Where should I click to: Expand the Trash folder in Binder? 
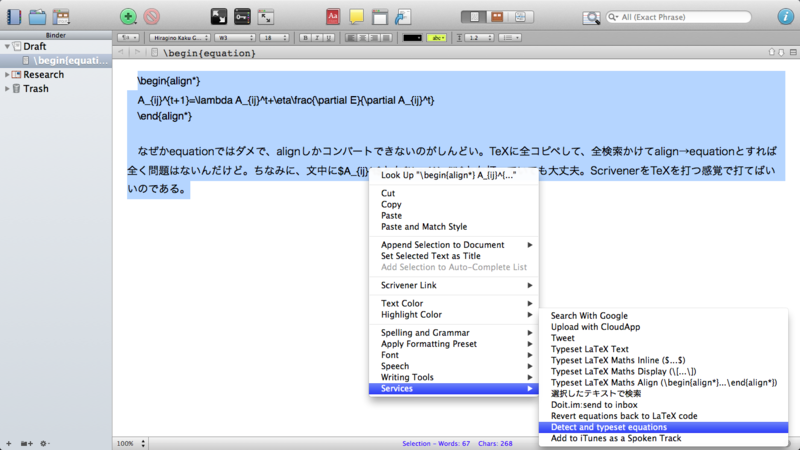click(x=7, y=89)
